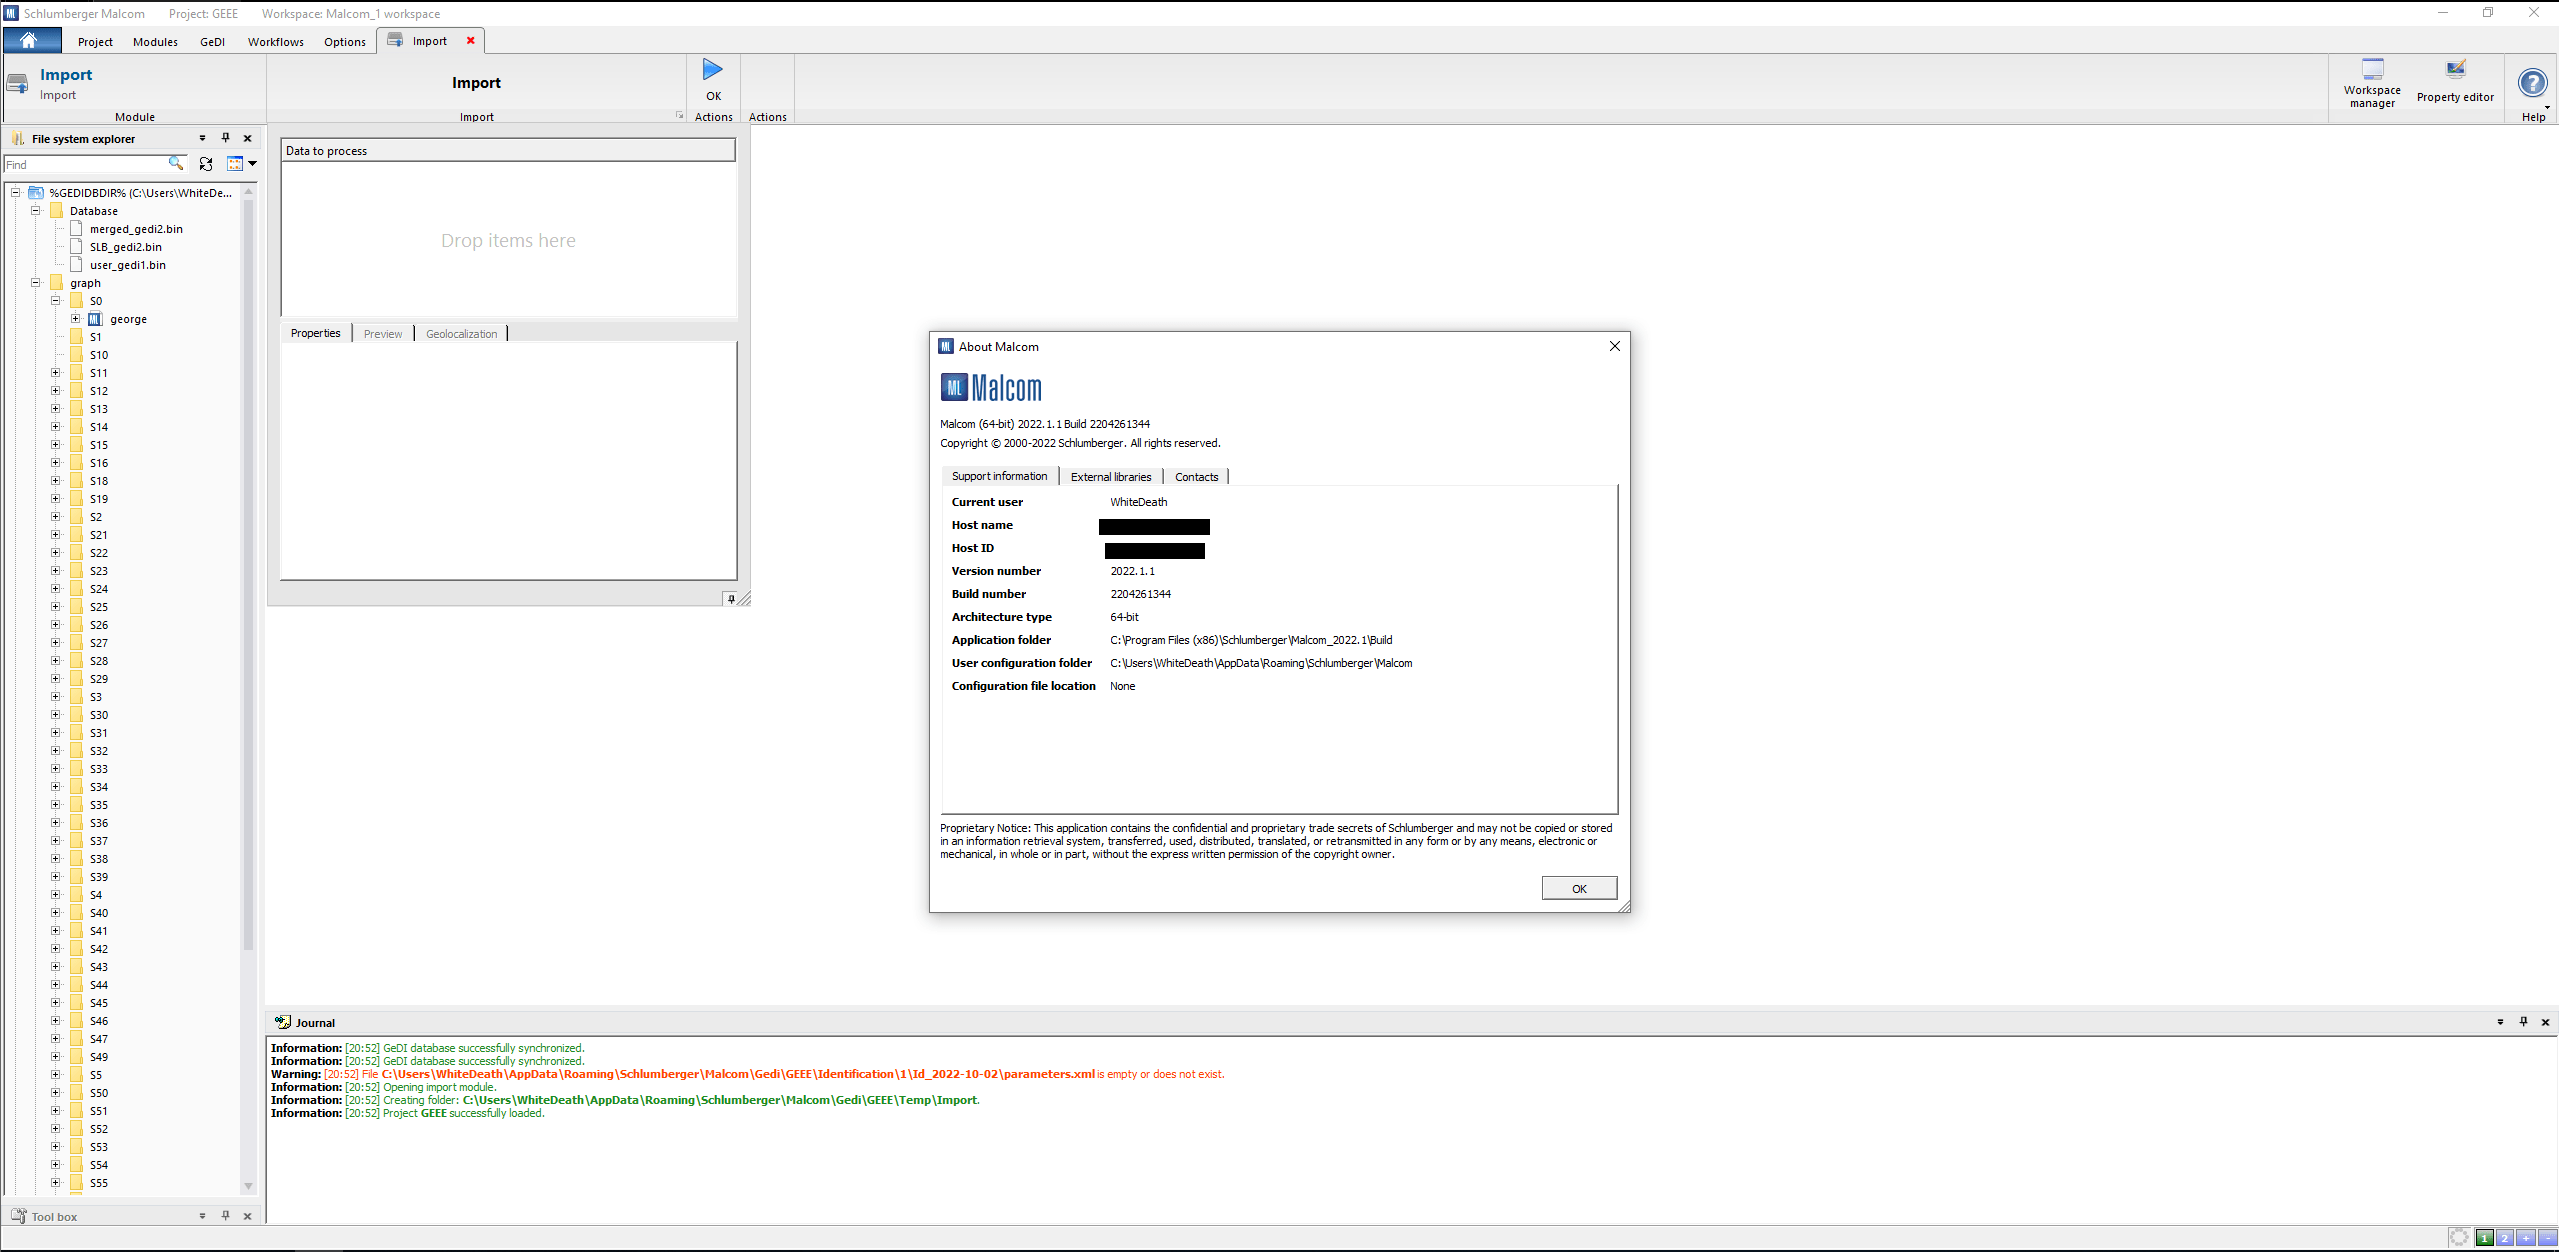Open the Modules menu

tap(155, 42)
